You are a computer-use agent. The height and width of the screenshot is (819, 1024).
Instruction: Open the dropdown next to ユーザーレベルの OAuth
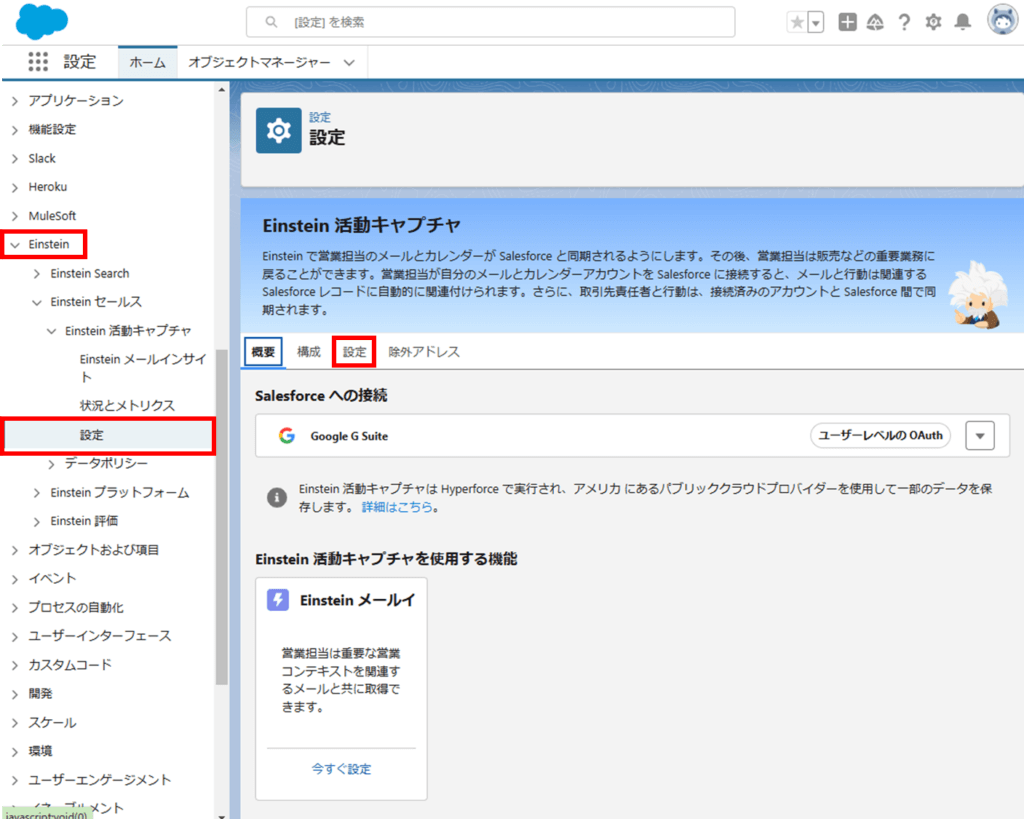(x=980, y=435)
